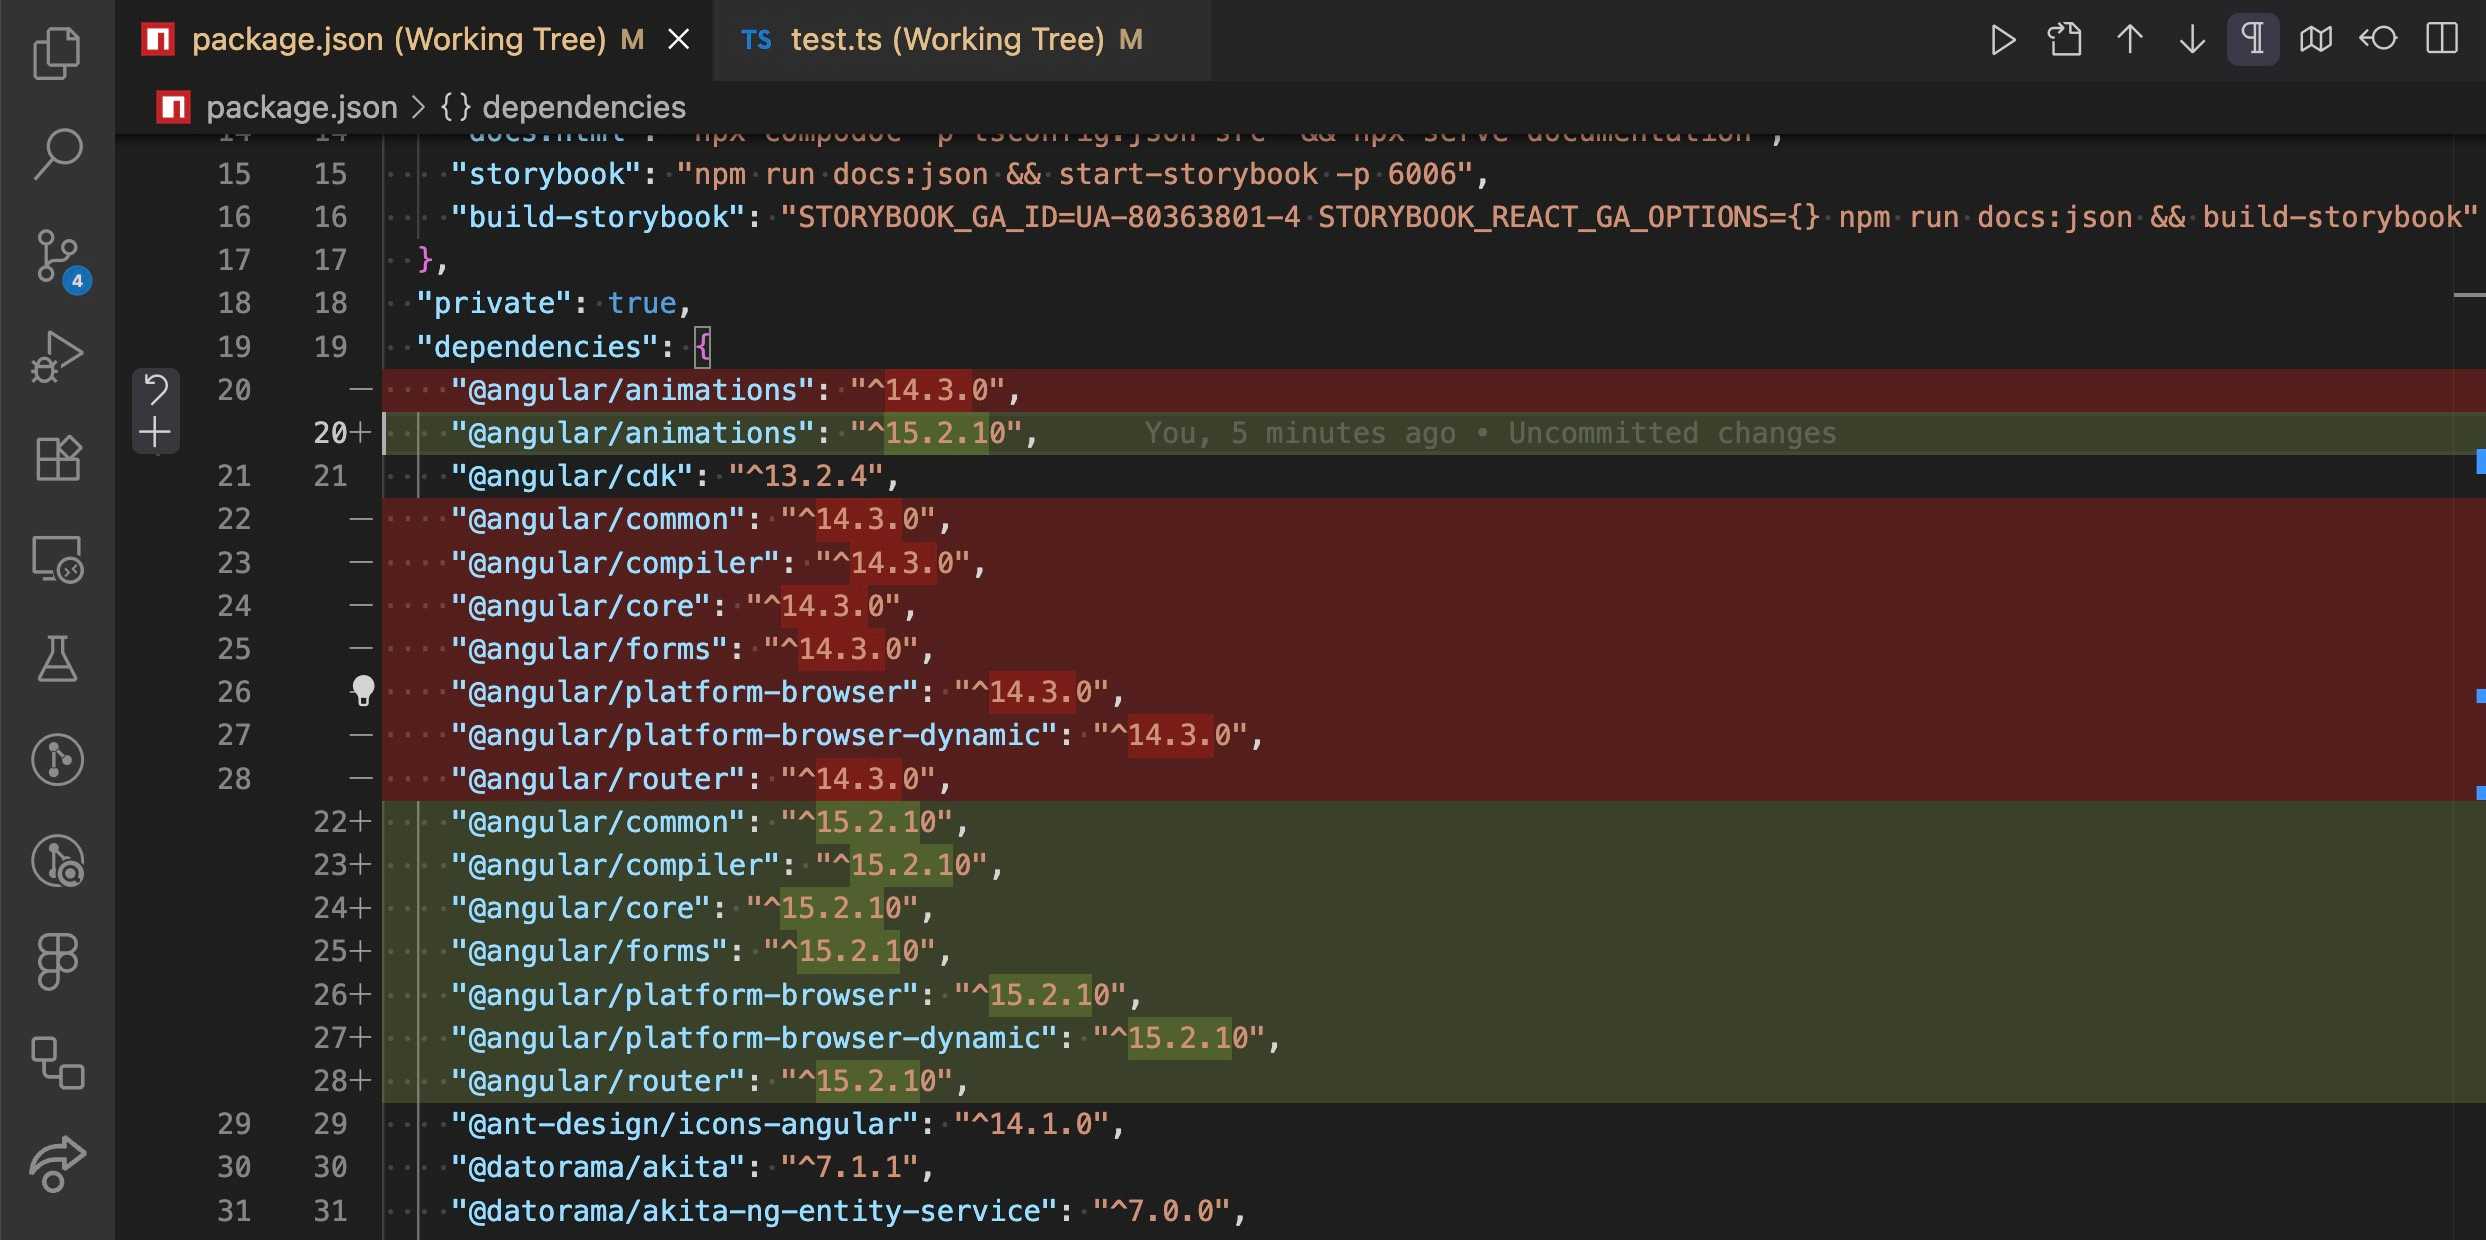Click the "storybook" script name
The image size is (2486, 1240).
pos(545,174)
